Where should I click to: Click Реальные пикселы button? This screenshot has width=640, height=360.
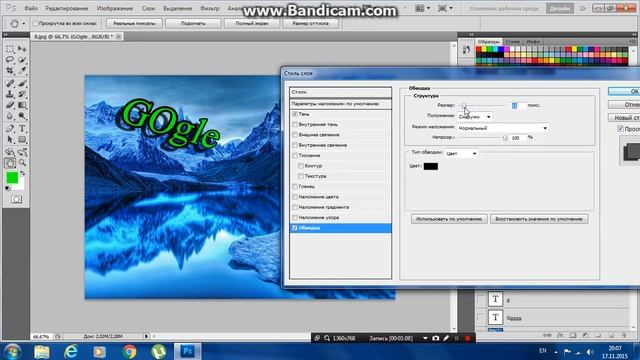[134, 23]
